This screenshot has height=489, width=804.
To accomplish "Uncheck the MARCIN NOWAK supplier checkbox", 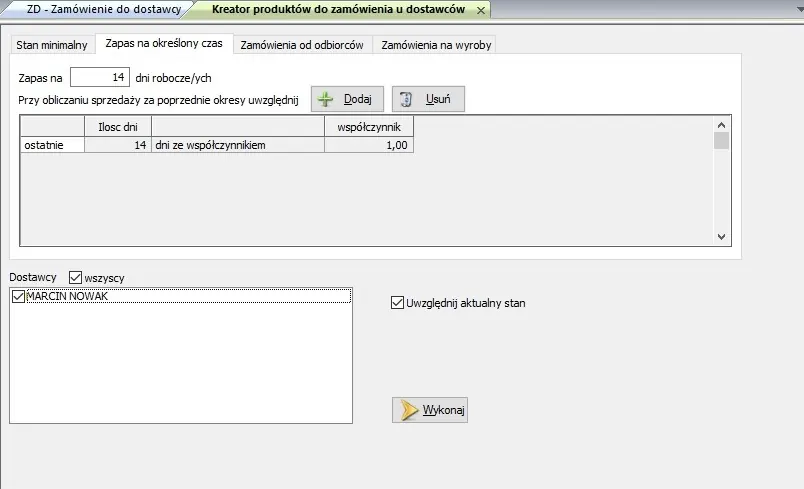I will coord(18,296).
